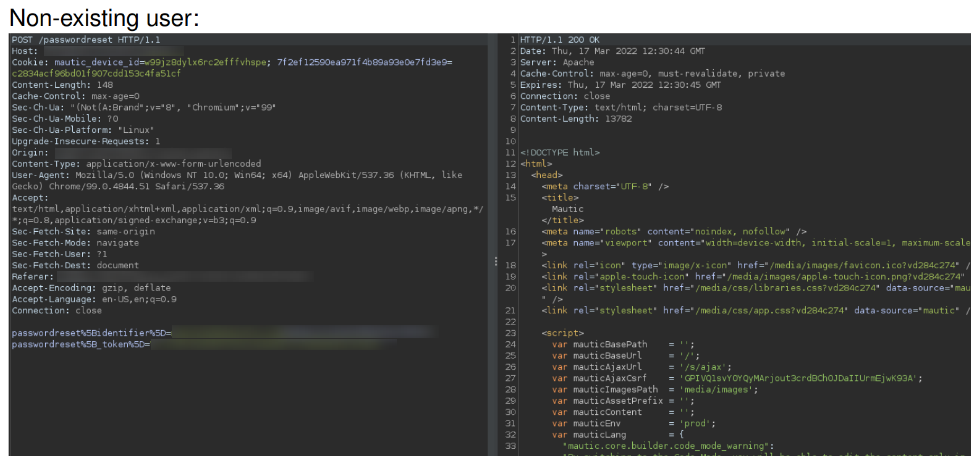Select the app.css stylesheet link
Image resolution: width=971 pixels, height=456 pixels.
point(756,310)
